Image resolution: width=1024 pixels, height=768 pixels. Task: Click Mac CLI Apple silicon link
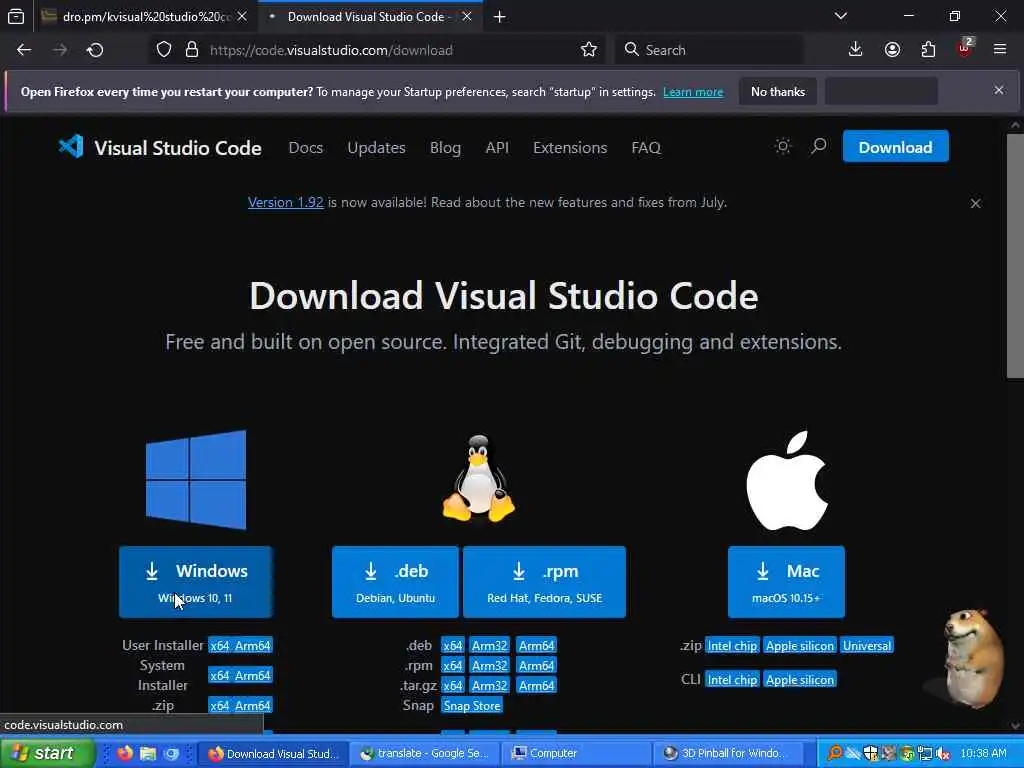click(799, 680)
